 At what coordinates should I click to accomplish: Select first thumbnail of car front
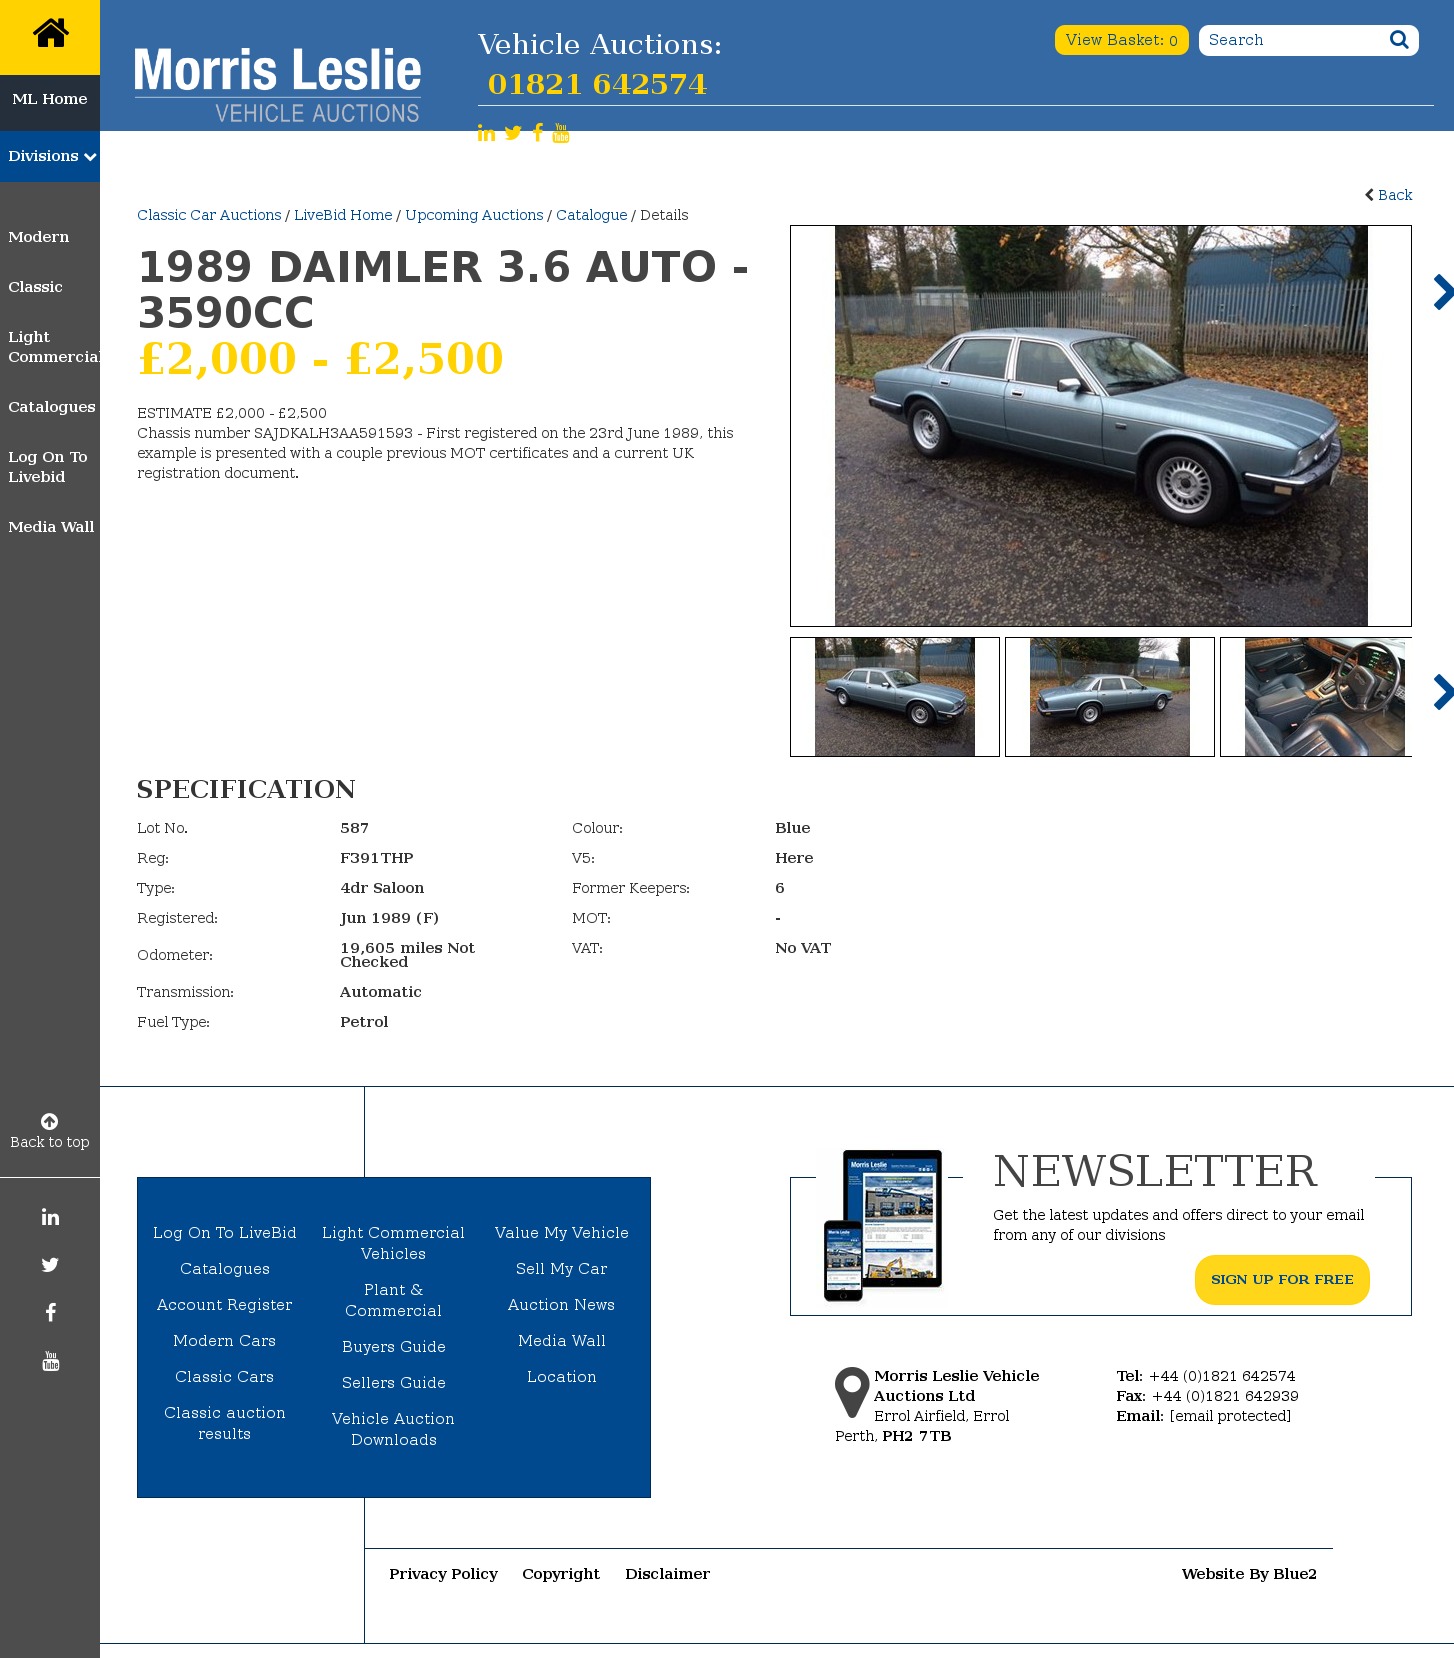tap(895, 697)
